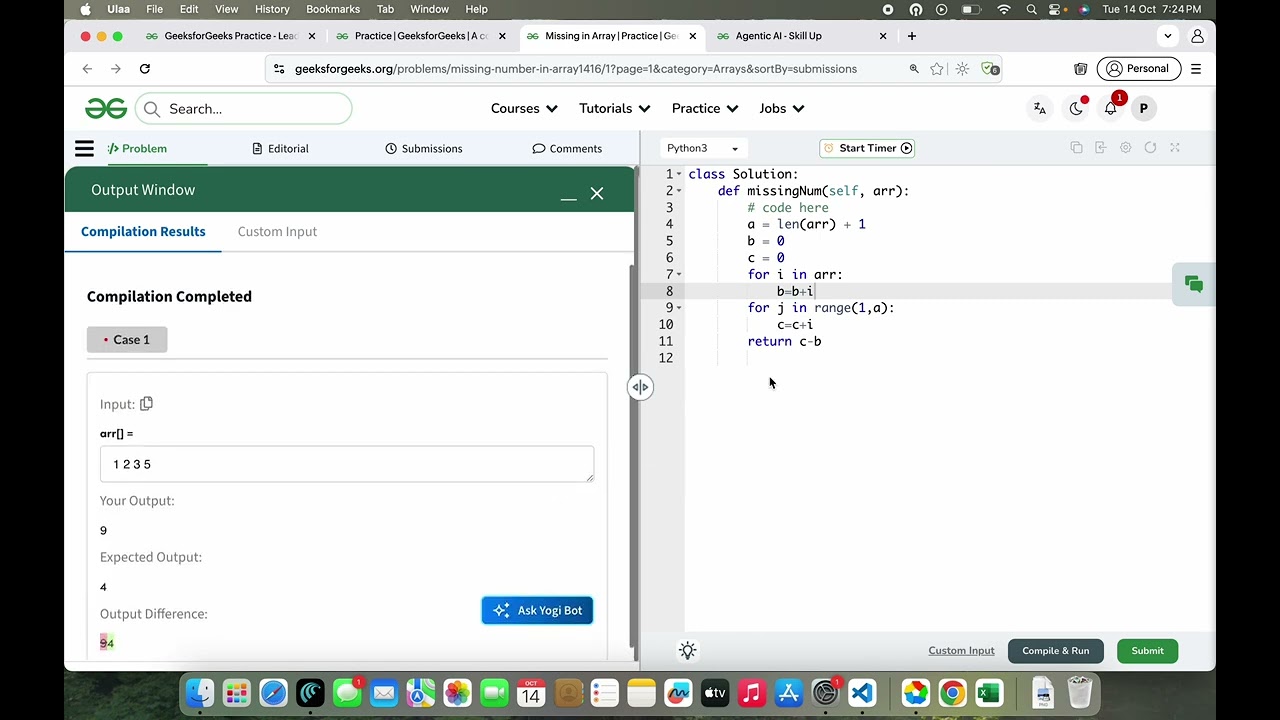Image resolution: width=1280 pixels, height=720 pixels.
Task: Launch Finder from the dock
Action: (x=200, y=693)
